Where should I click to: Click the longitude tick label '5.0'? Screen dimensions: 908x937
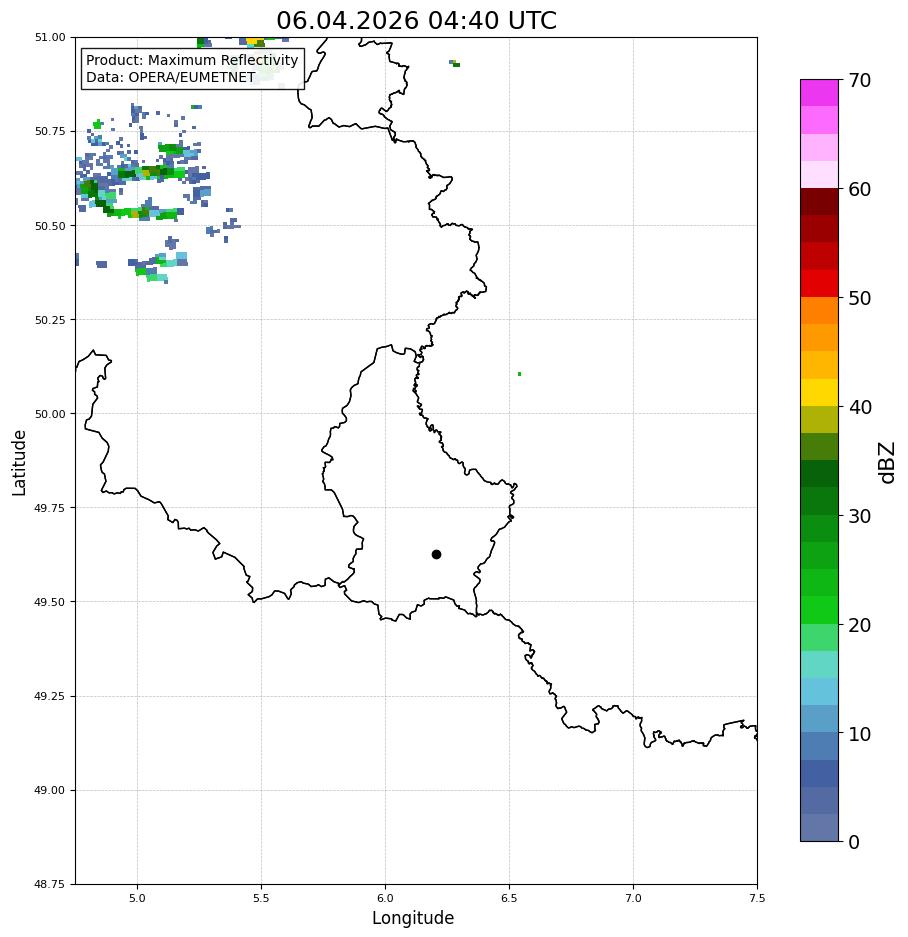tap(137, 898)
